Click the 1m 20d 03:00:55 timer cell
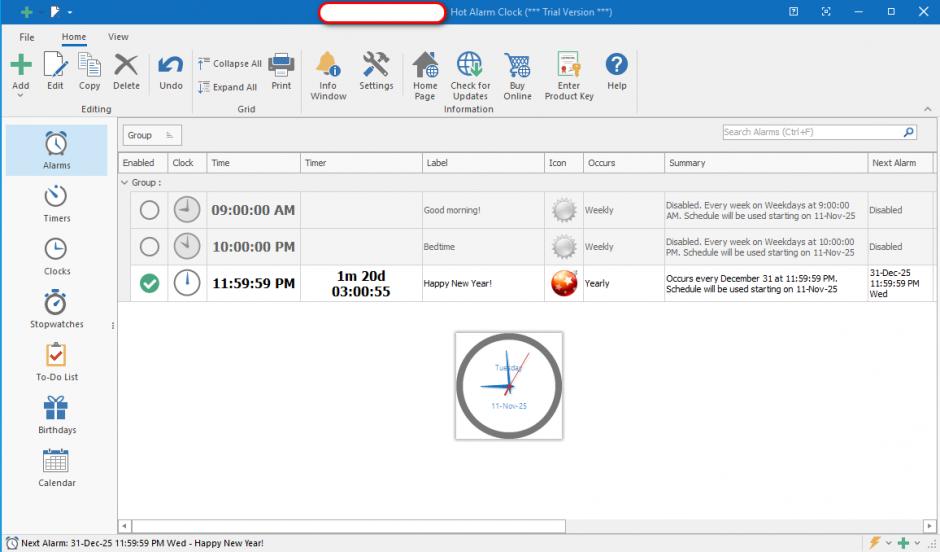The width and height of the screenshot is (940, 552). pos(361,283)
